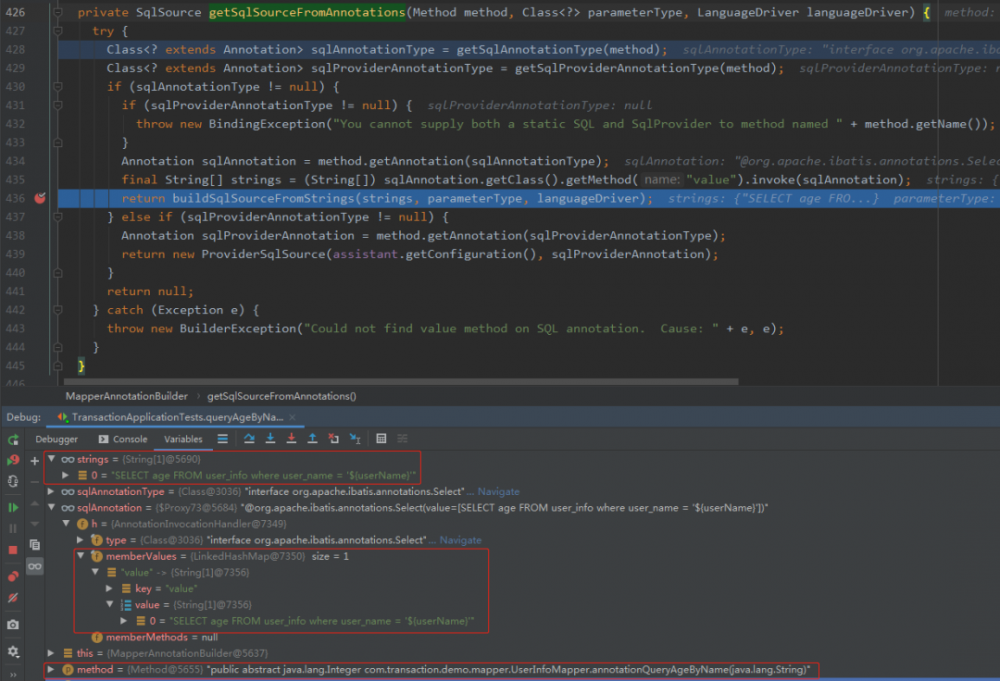Click the update running application icon
The image size is (1000, 681).
click(13, 481)
